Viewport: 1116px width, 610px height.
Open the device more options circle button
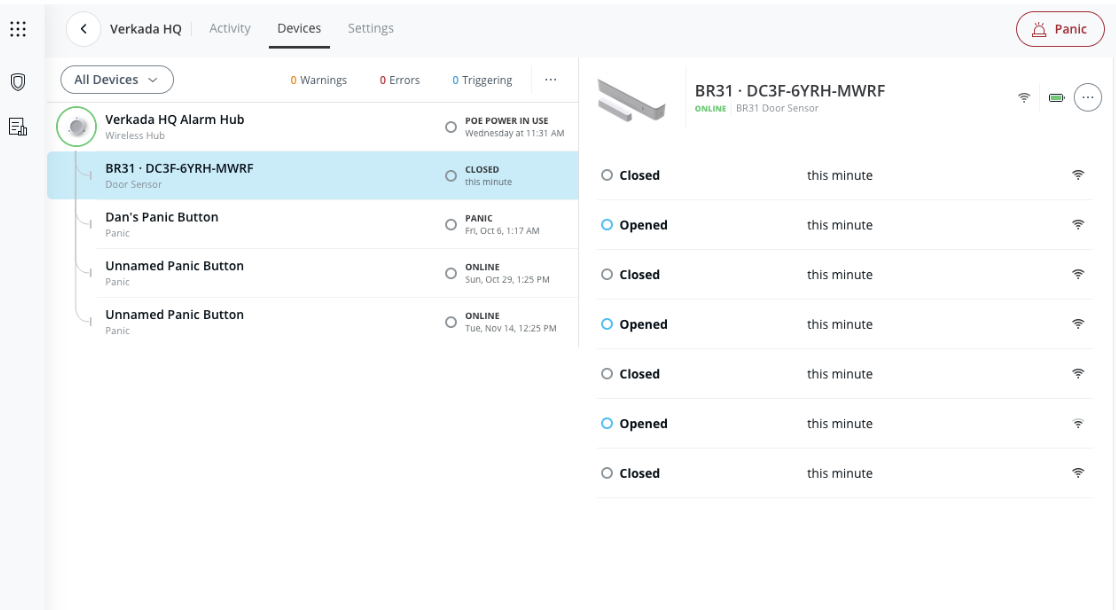tap(1087, 97)
